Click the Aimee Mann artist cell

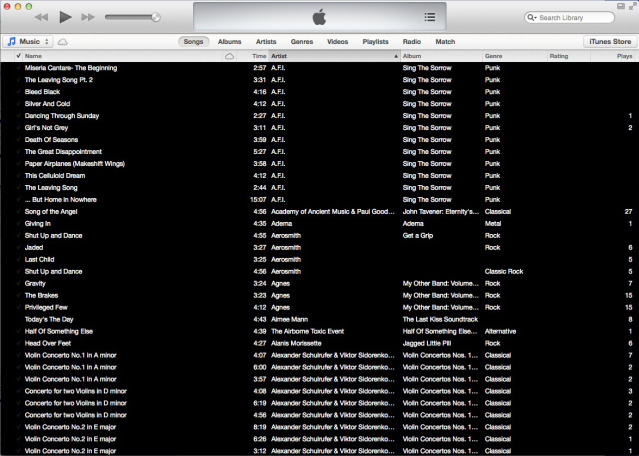coord(289,319)
